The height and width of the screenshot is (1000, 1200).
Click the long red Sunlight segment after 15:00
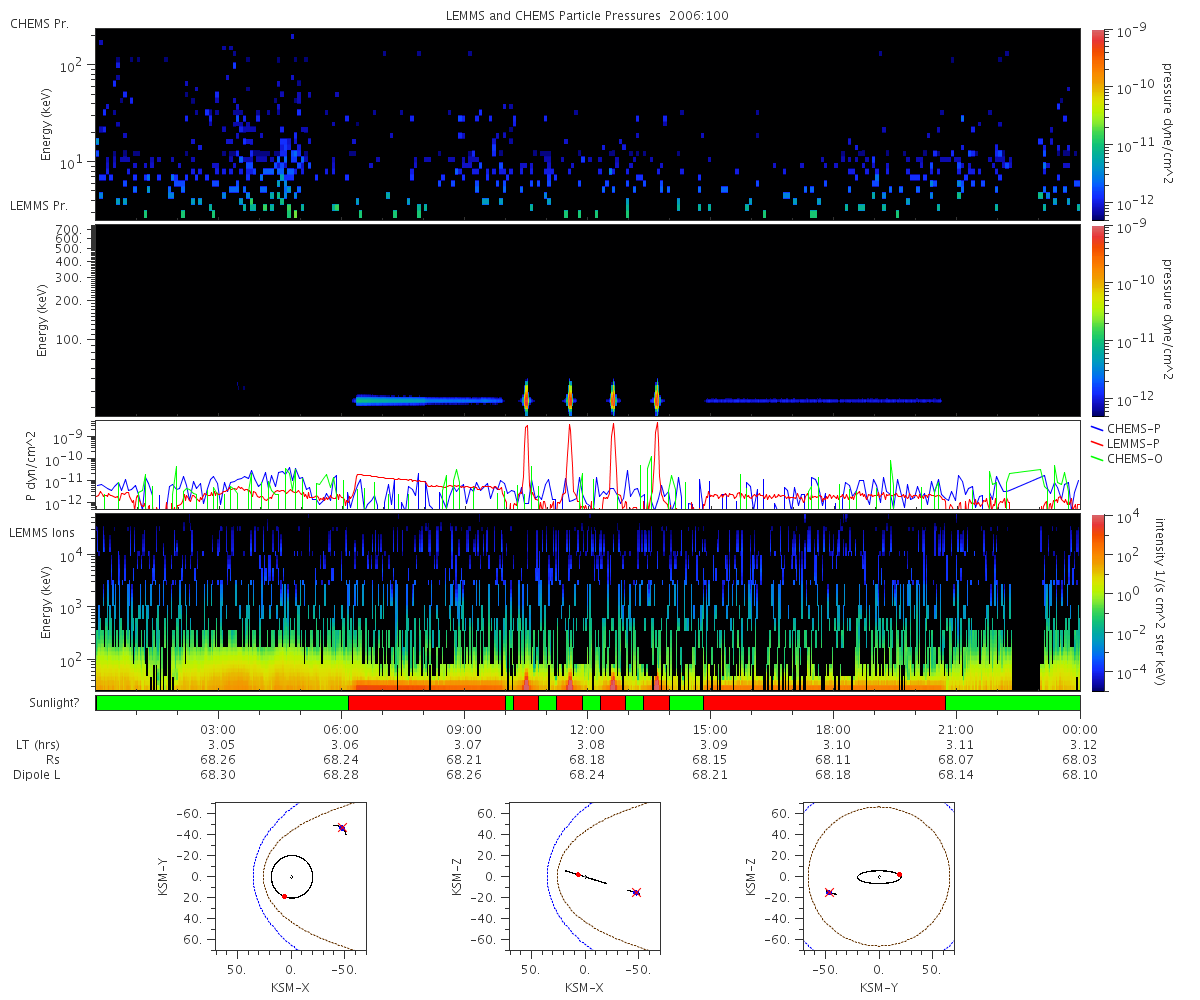[824, 703]
